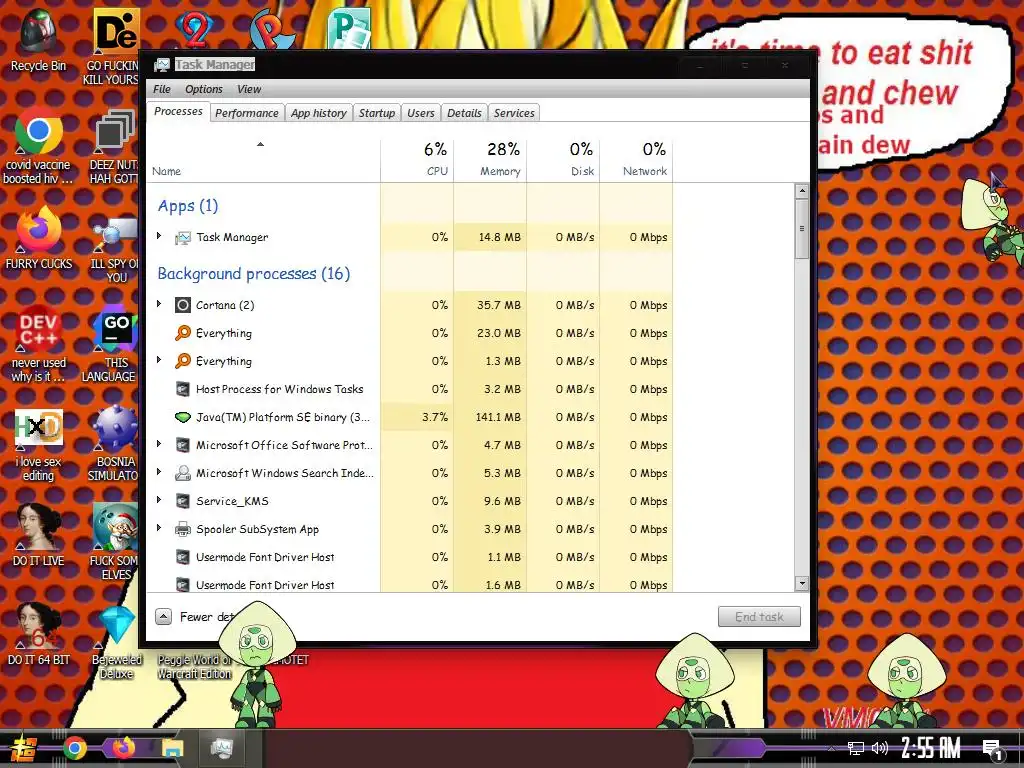Select the first Usermode Font Driver Host row
The image size is (1024, 768).
pos(410,557)
